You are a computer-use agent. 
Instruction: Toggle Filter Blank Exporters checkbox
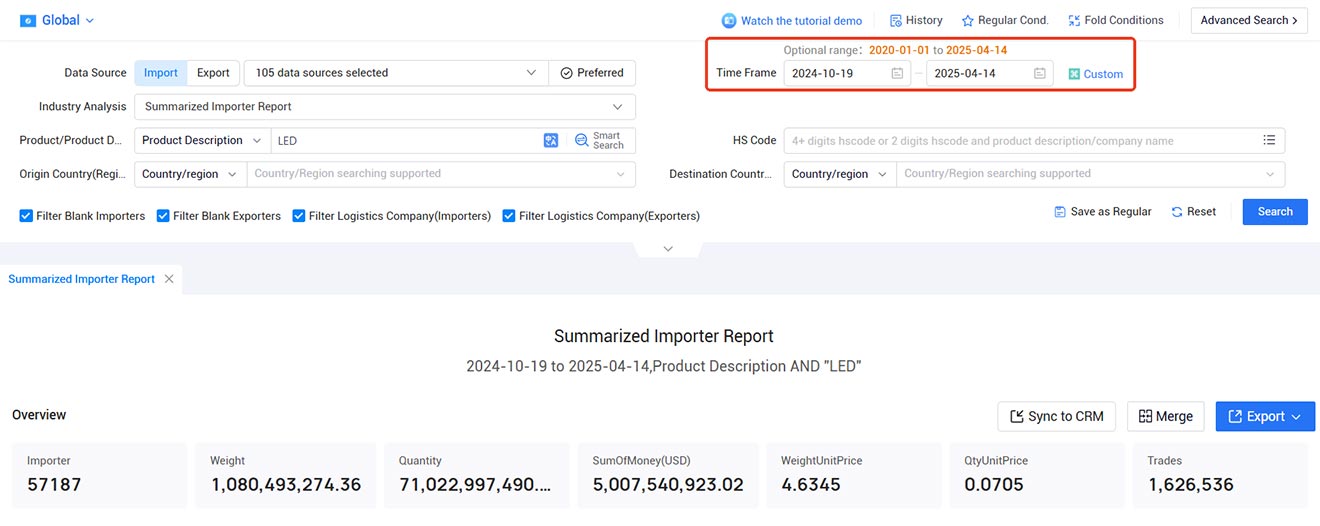point(163,216)
